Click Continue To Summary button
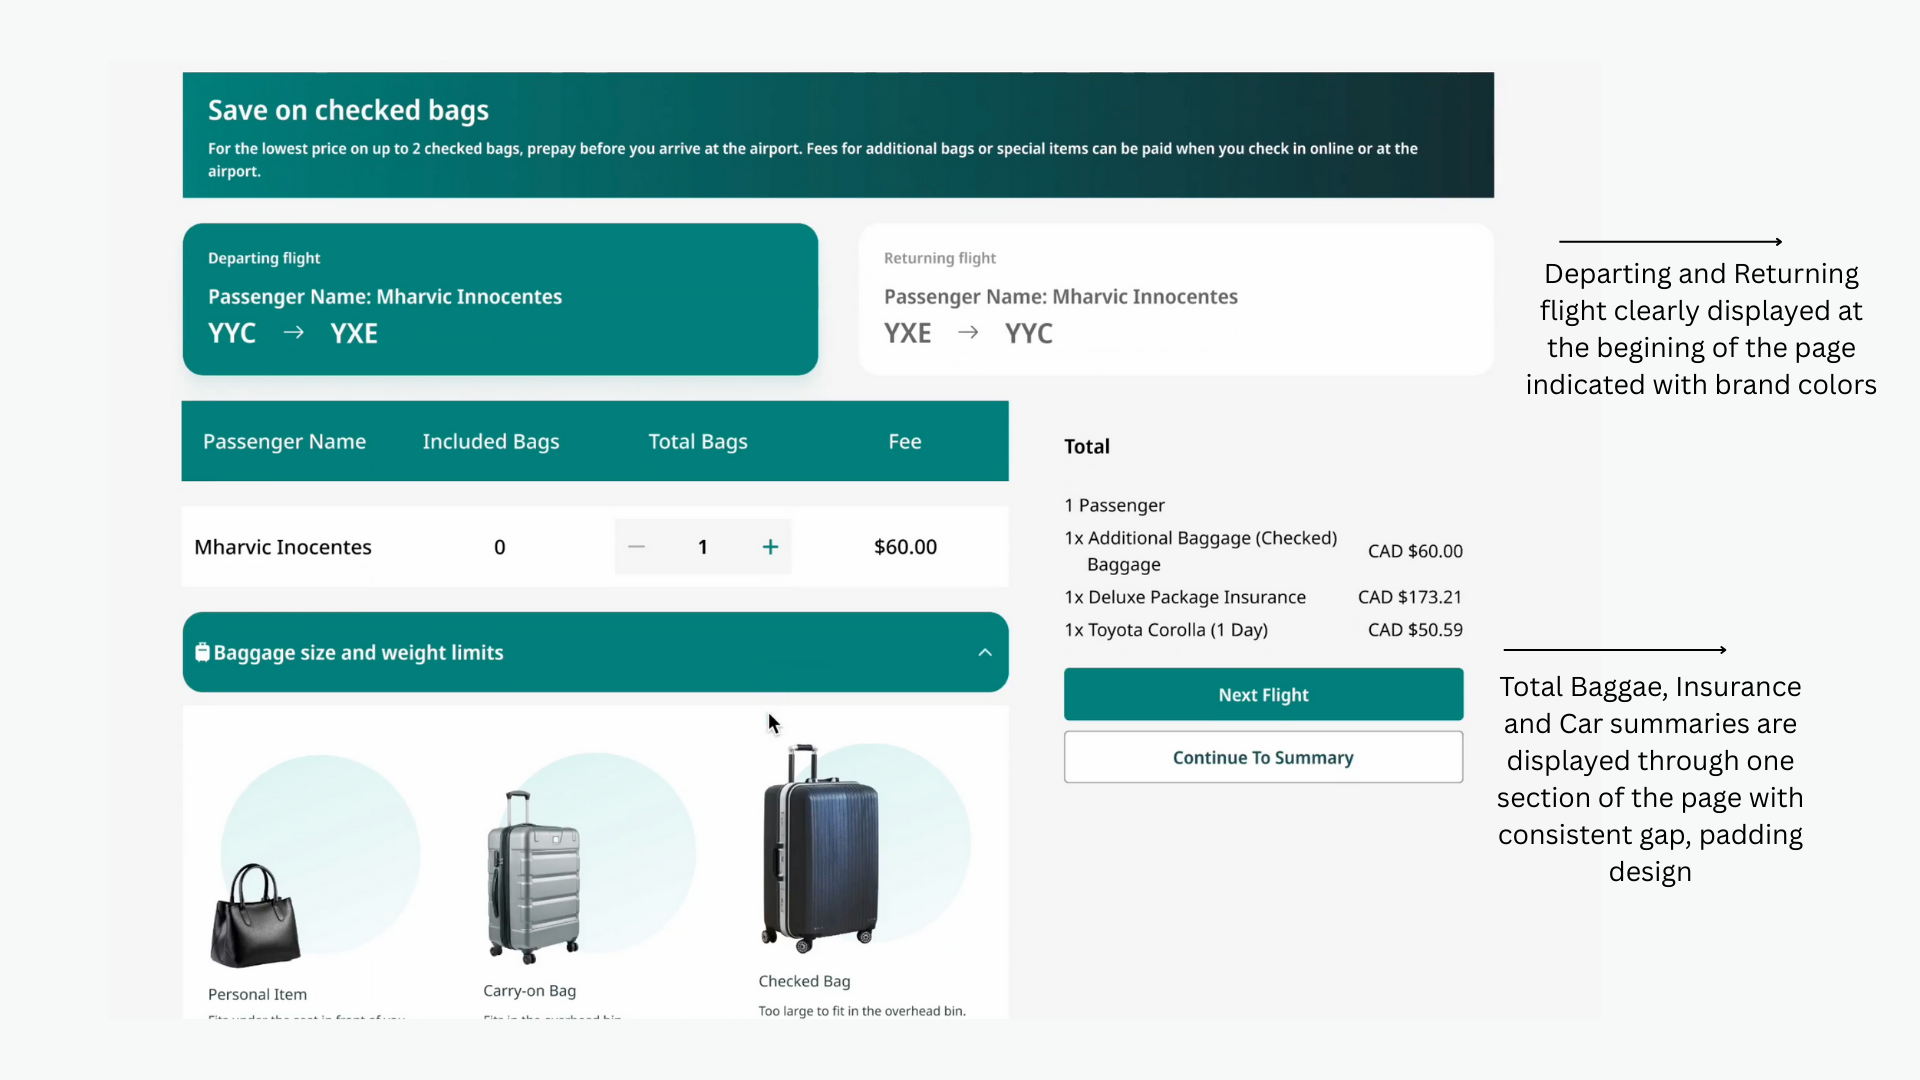 [x=1263, y=758]
